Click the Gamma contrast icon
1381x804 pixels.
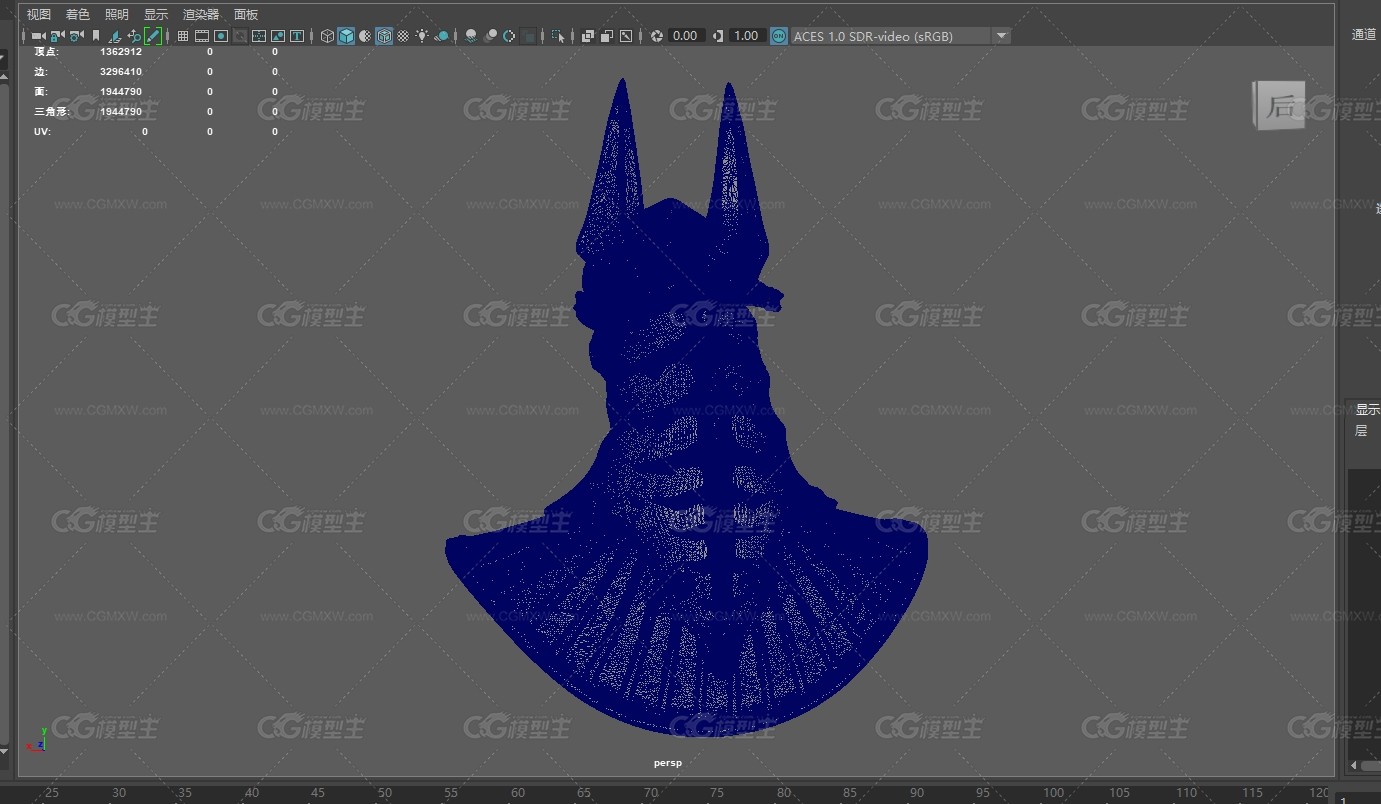coord(718,36)
